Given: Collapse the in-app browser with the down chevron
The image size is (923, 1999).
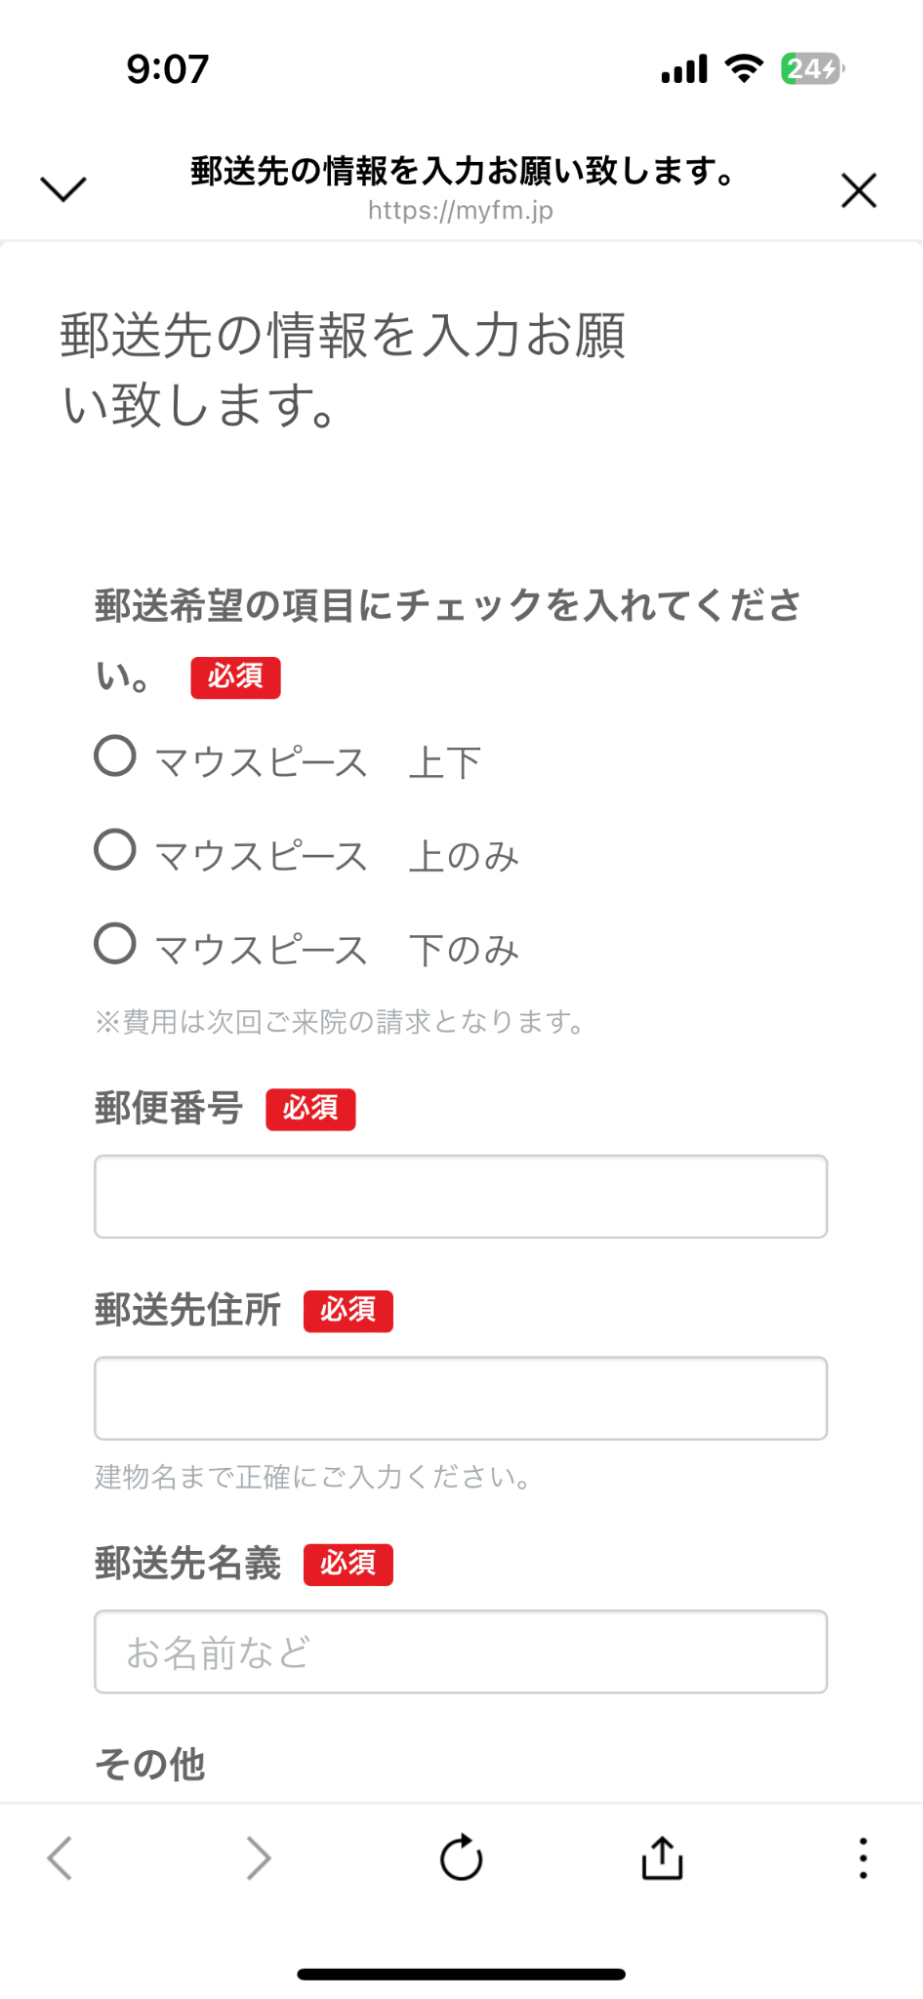Looking at the screenshot, I should coord(63,188).
